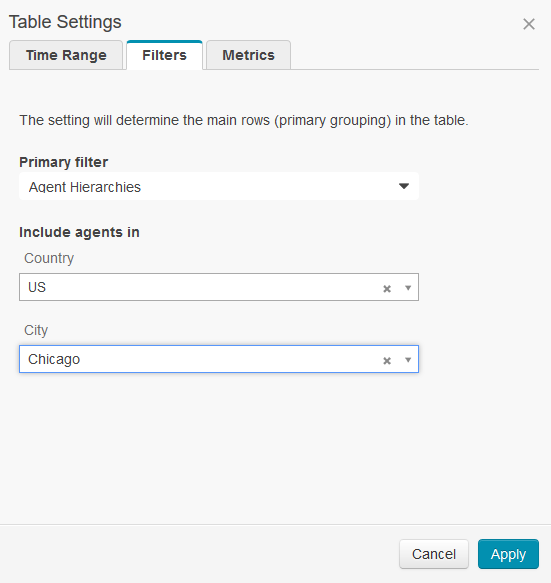Select the Filters tab
This screenshot has height=583, width=551.
tap(164, 55)
